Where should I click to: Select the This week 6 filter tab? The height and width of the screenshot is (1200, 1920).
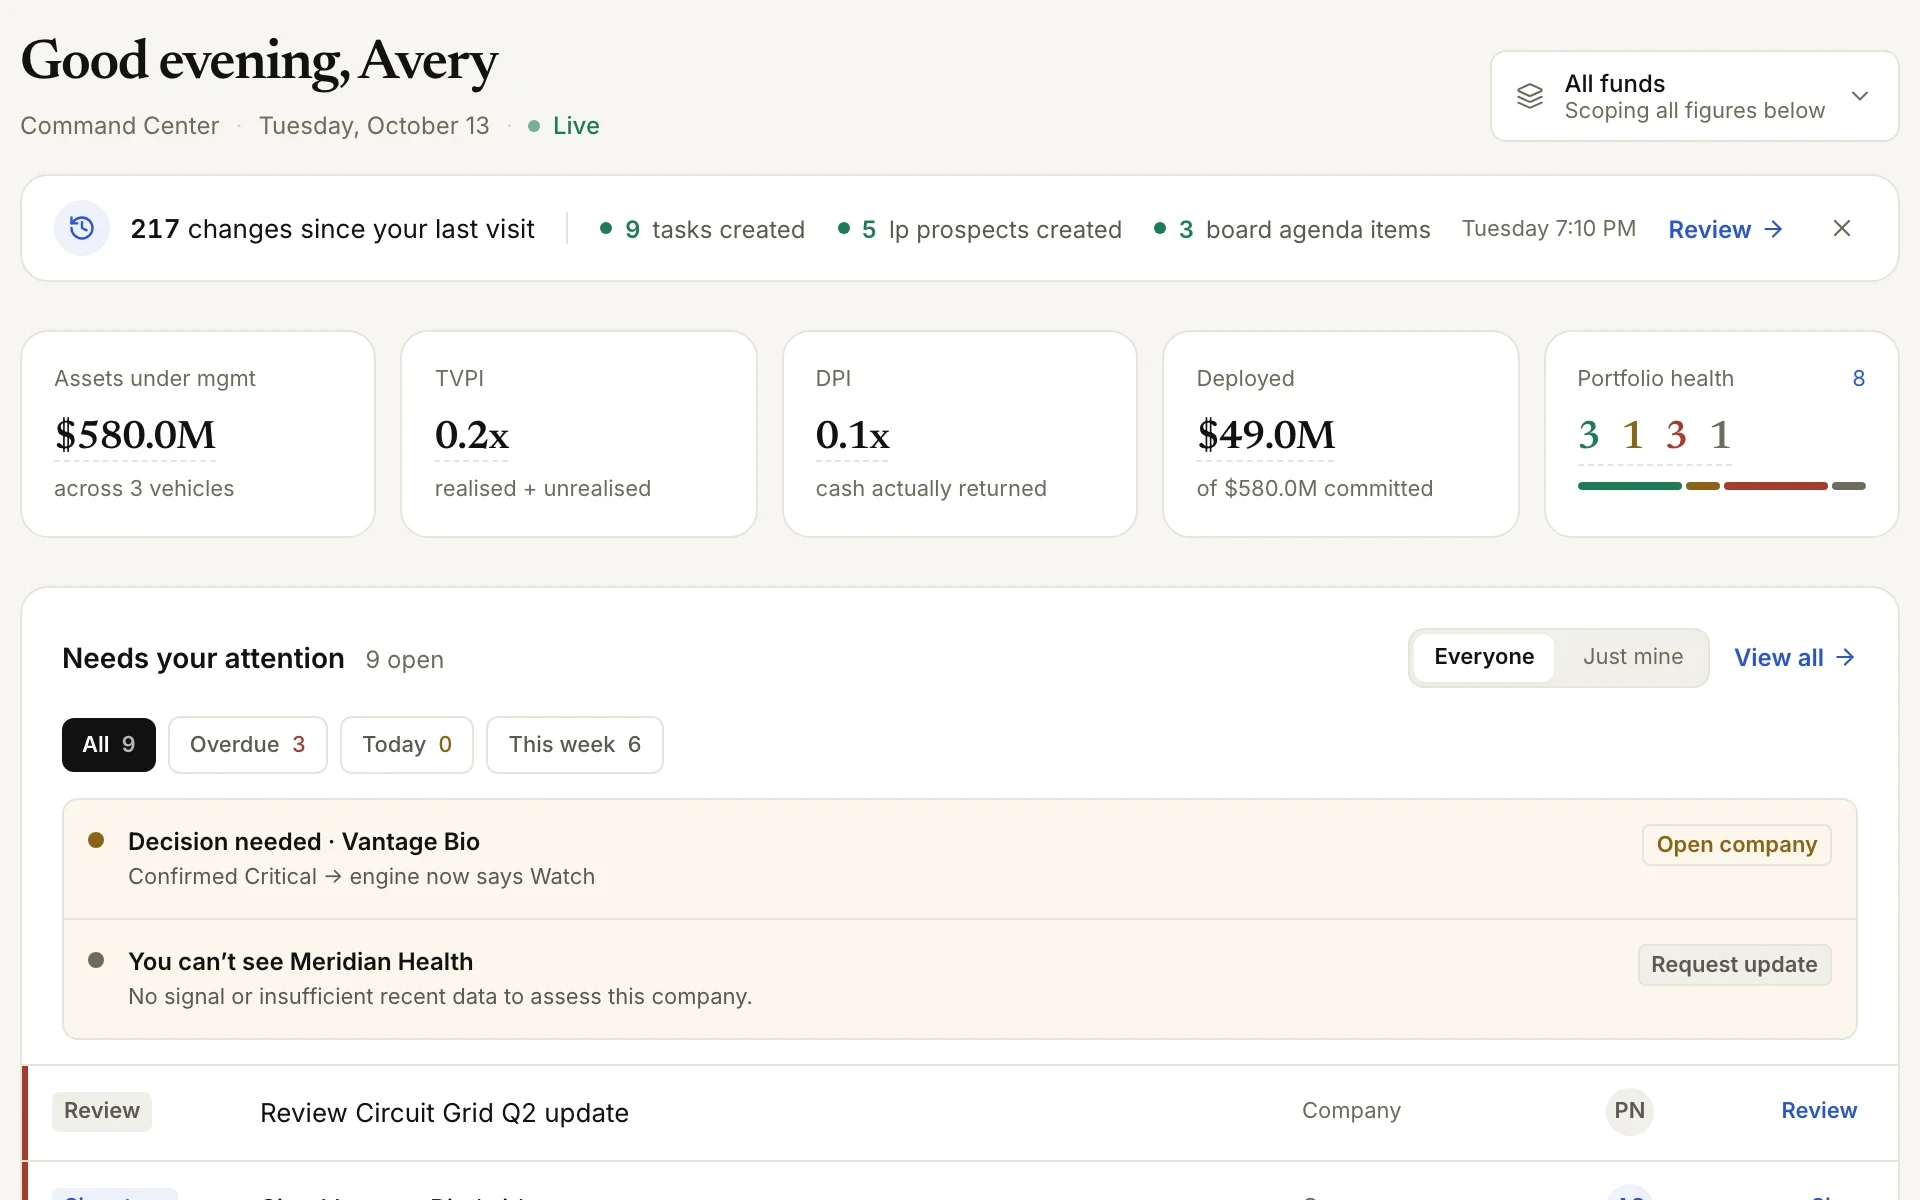coord(575,745)
